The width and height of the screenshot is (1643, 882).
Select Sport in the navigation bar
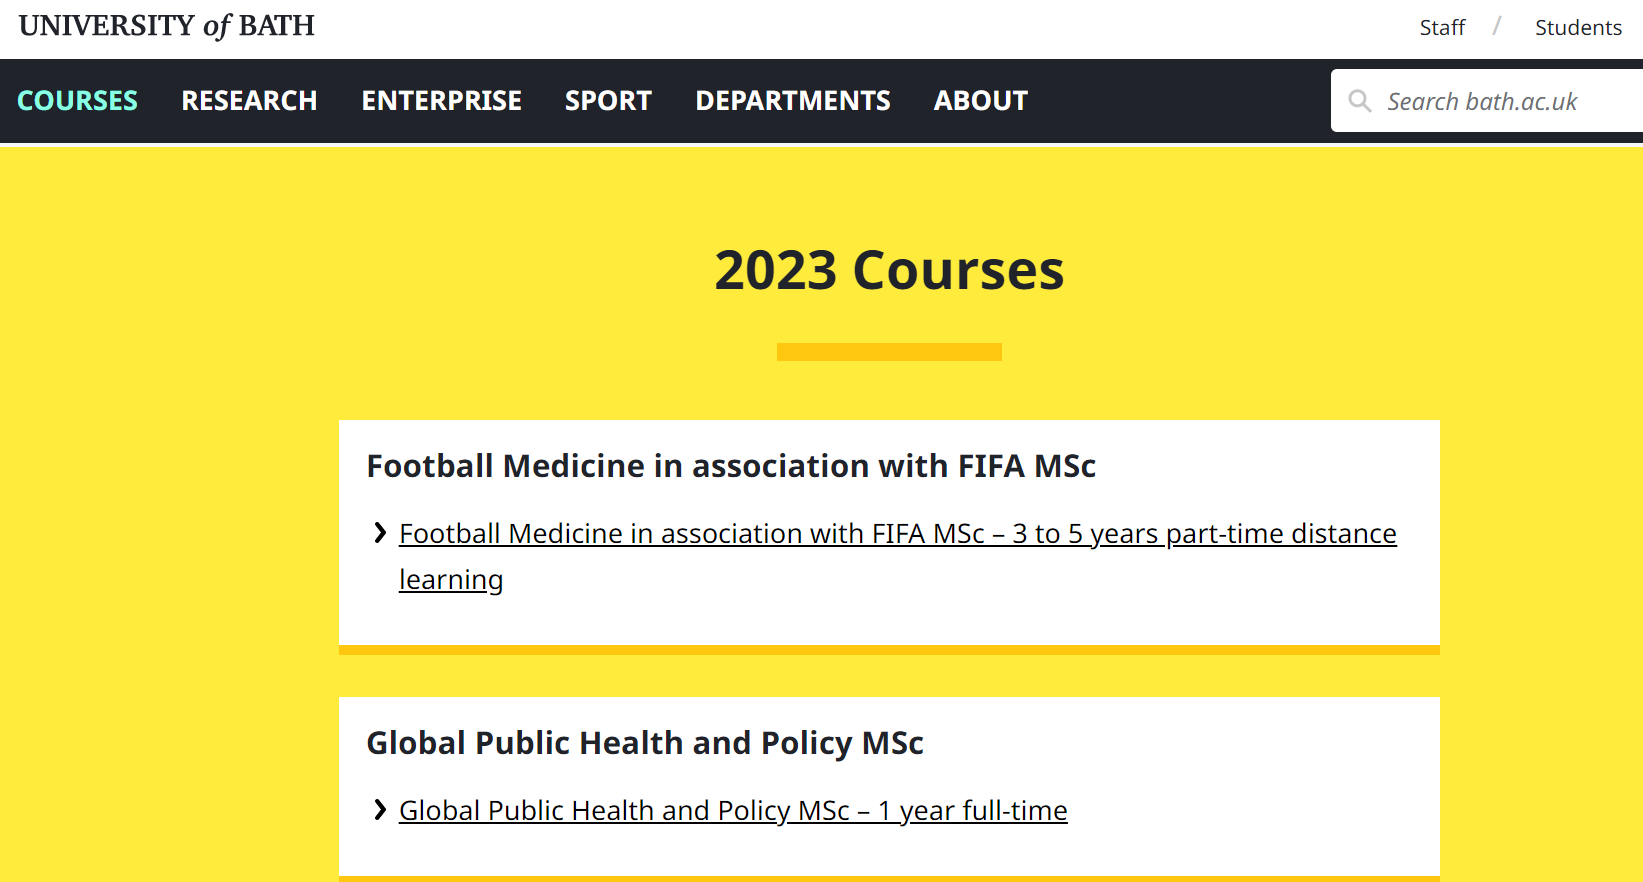pyautogui.click(x=608, y=101)
